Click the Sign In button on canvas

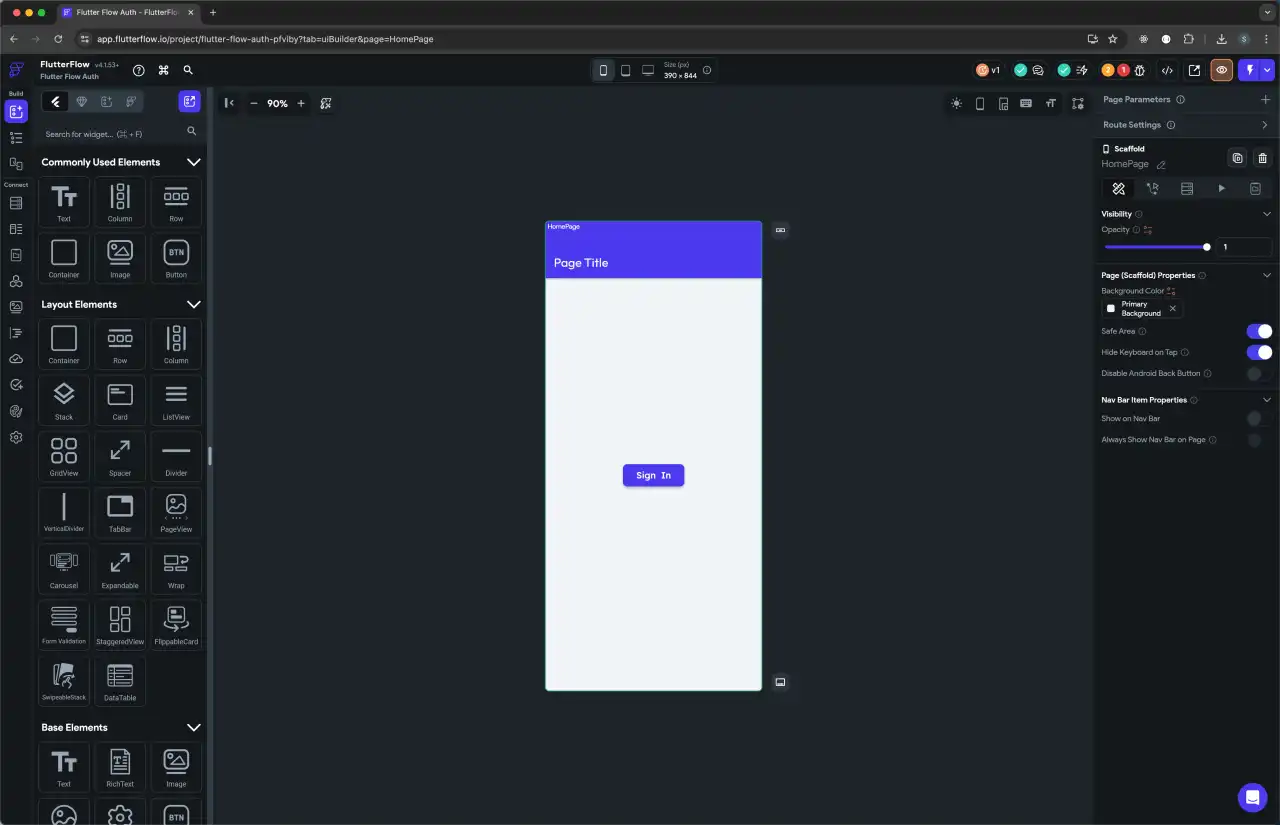tap(653, 475)
